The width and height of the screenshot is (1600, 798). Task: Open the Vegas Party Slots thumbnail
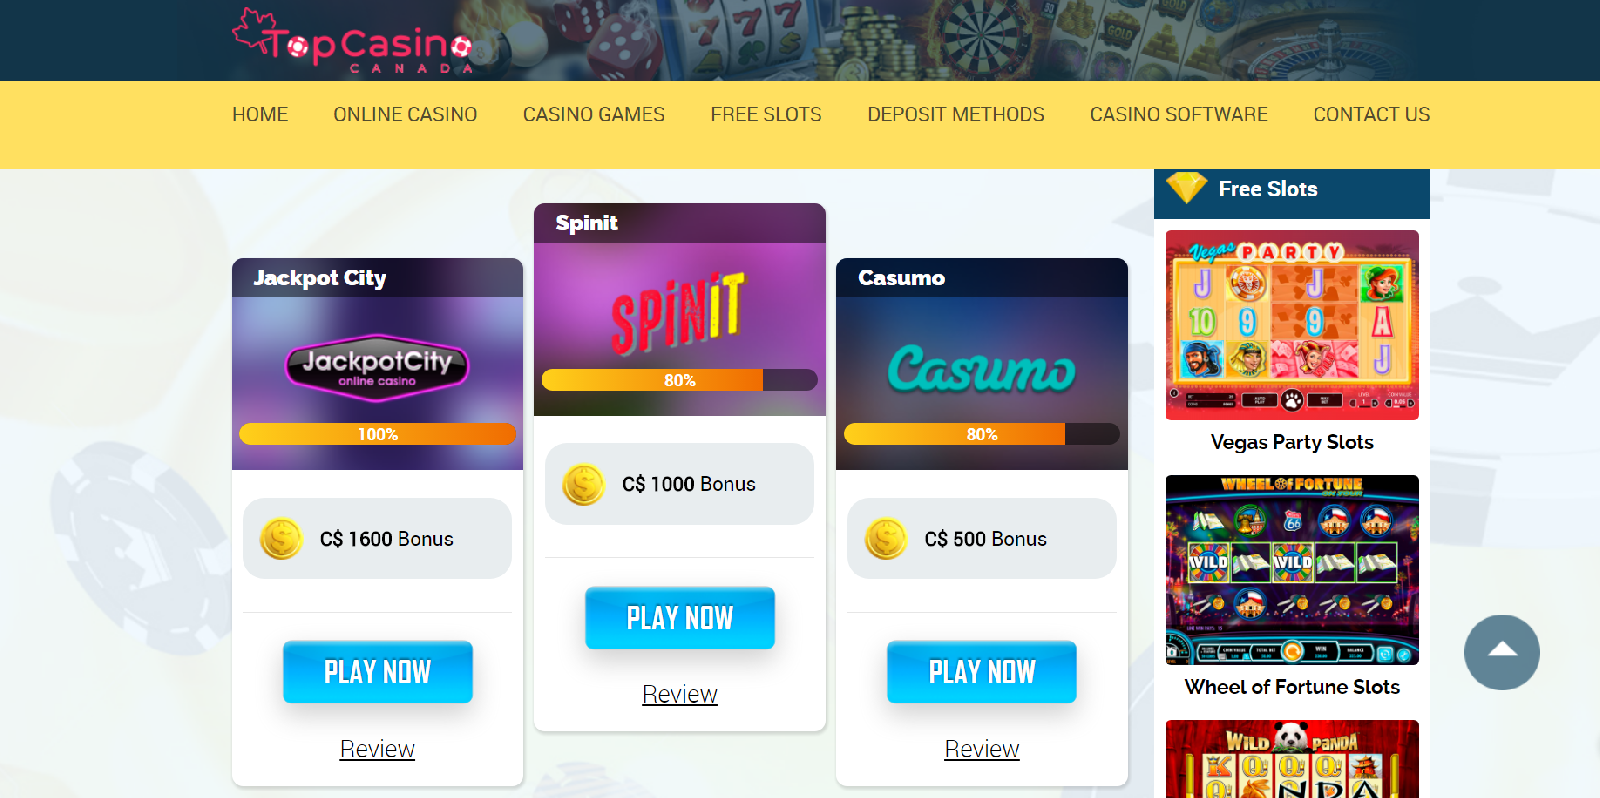point(1292,325)
